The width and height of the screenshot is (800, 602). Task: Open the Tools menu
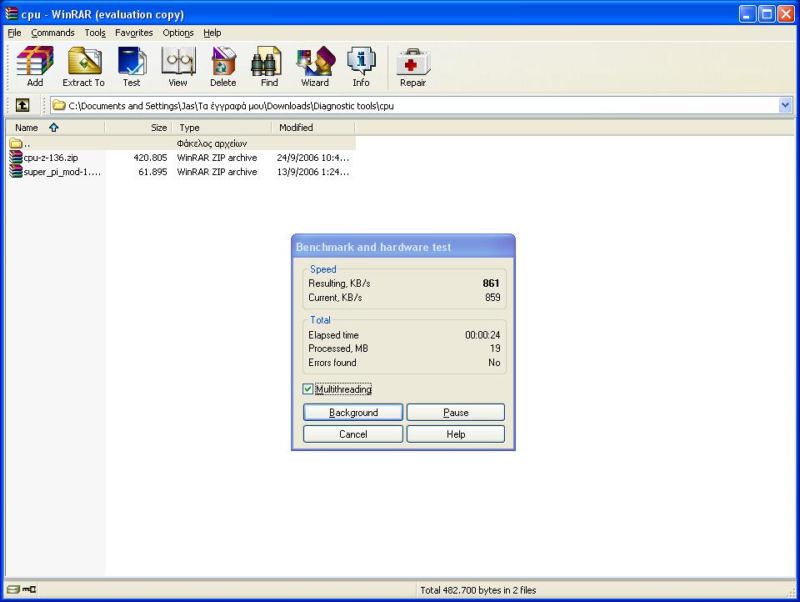pos(95,33)
